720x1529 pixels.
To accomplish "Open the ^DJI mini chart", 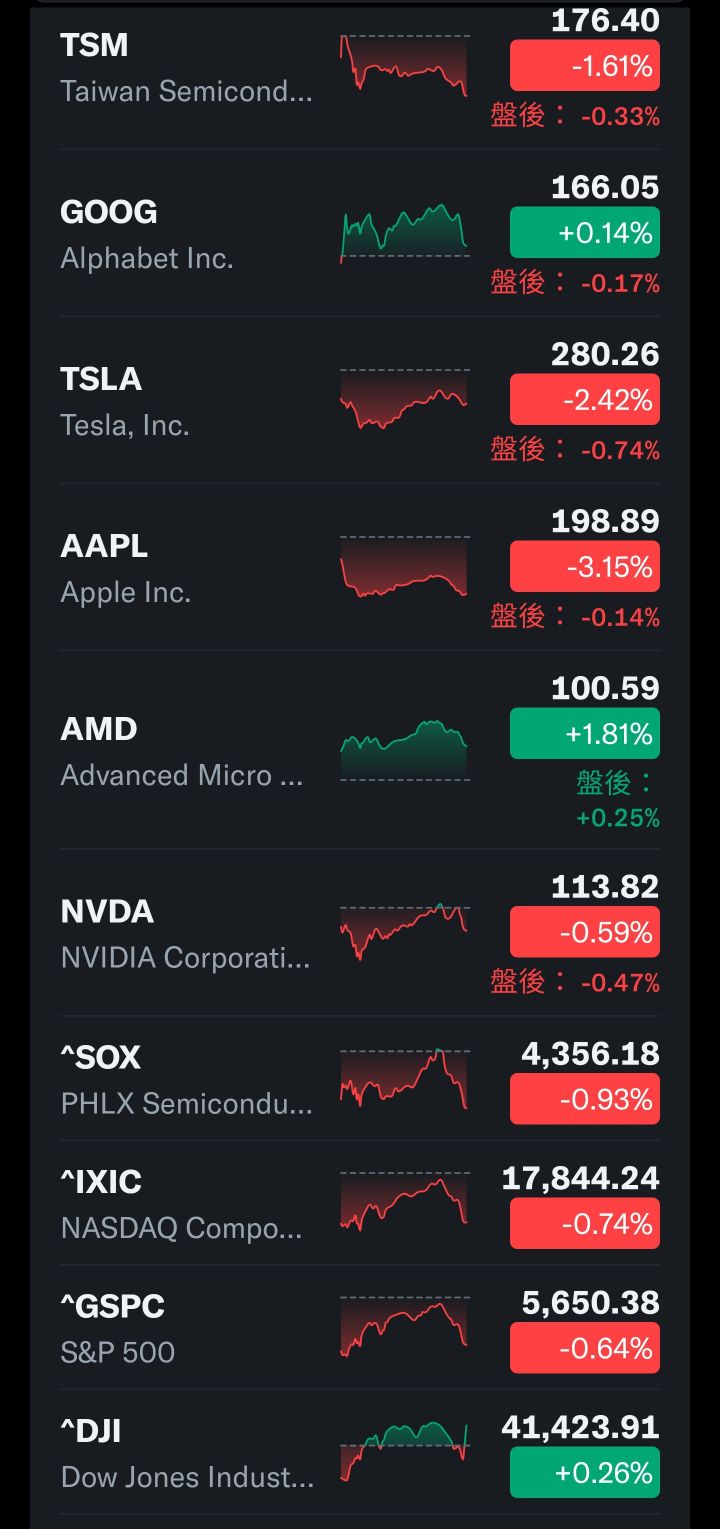I will coord(404,1450).
